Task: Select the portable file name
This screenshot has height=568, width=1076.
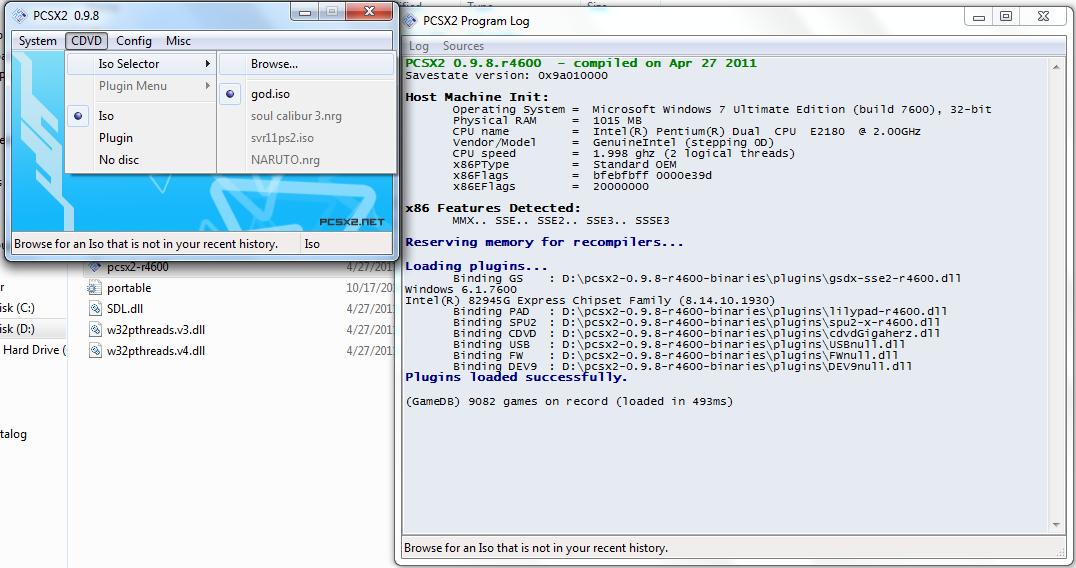Action: pos(129,288)
